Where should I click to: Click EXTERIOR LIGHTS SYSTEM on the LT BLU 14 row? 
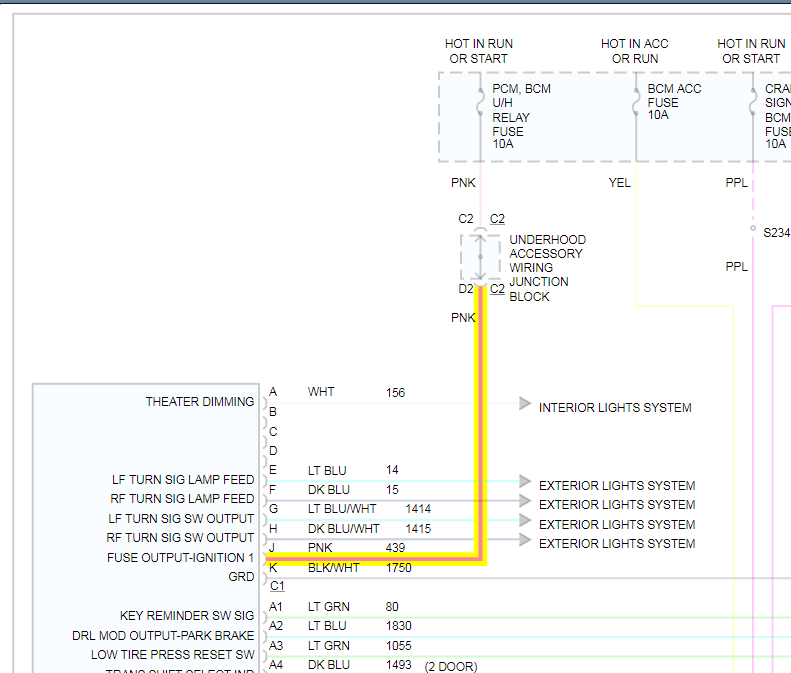tap(617, 485)
